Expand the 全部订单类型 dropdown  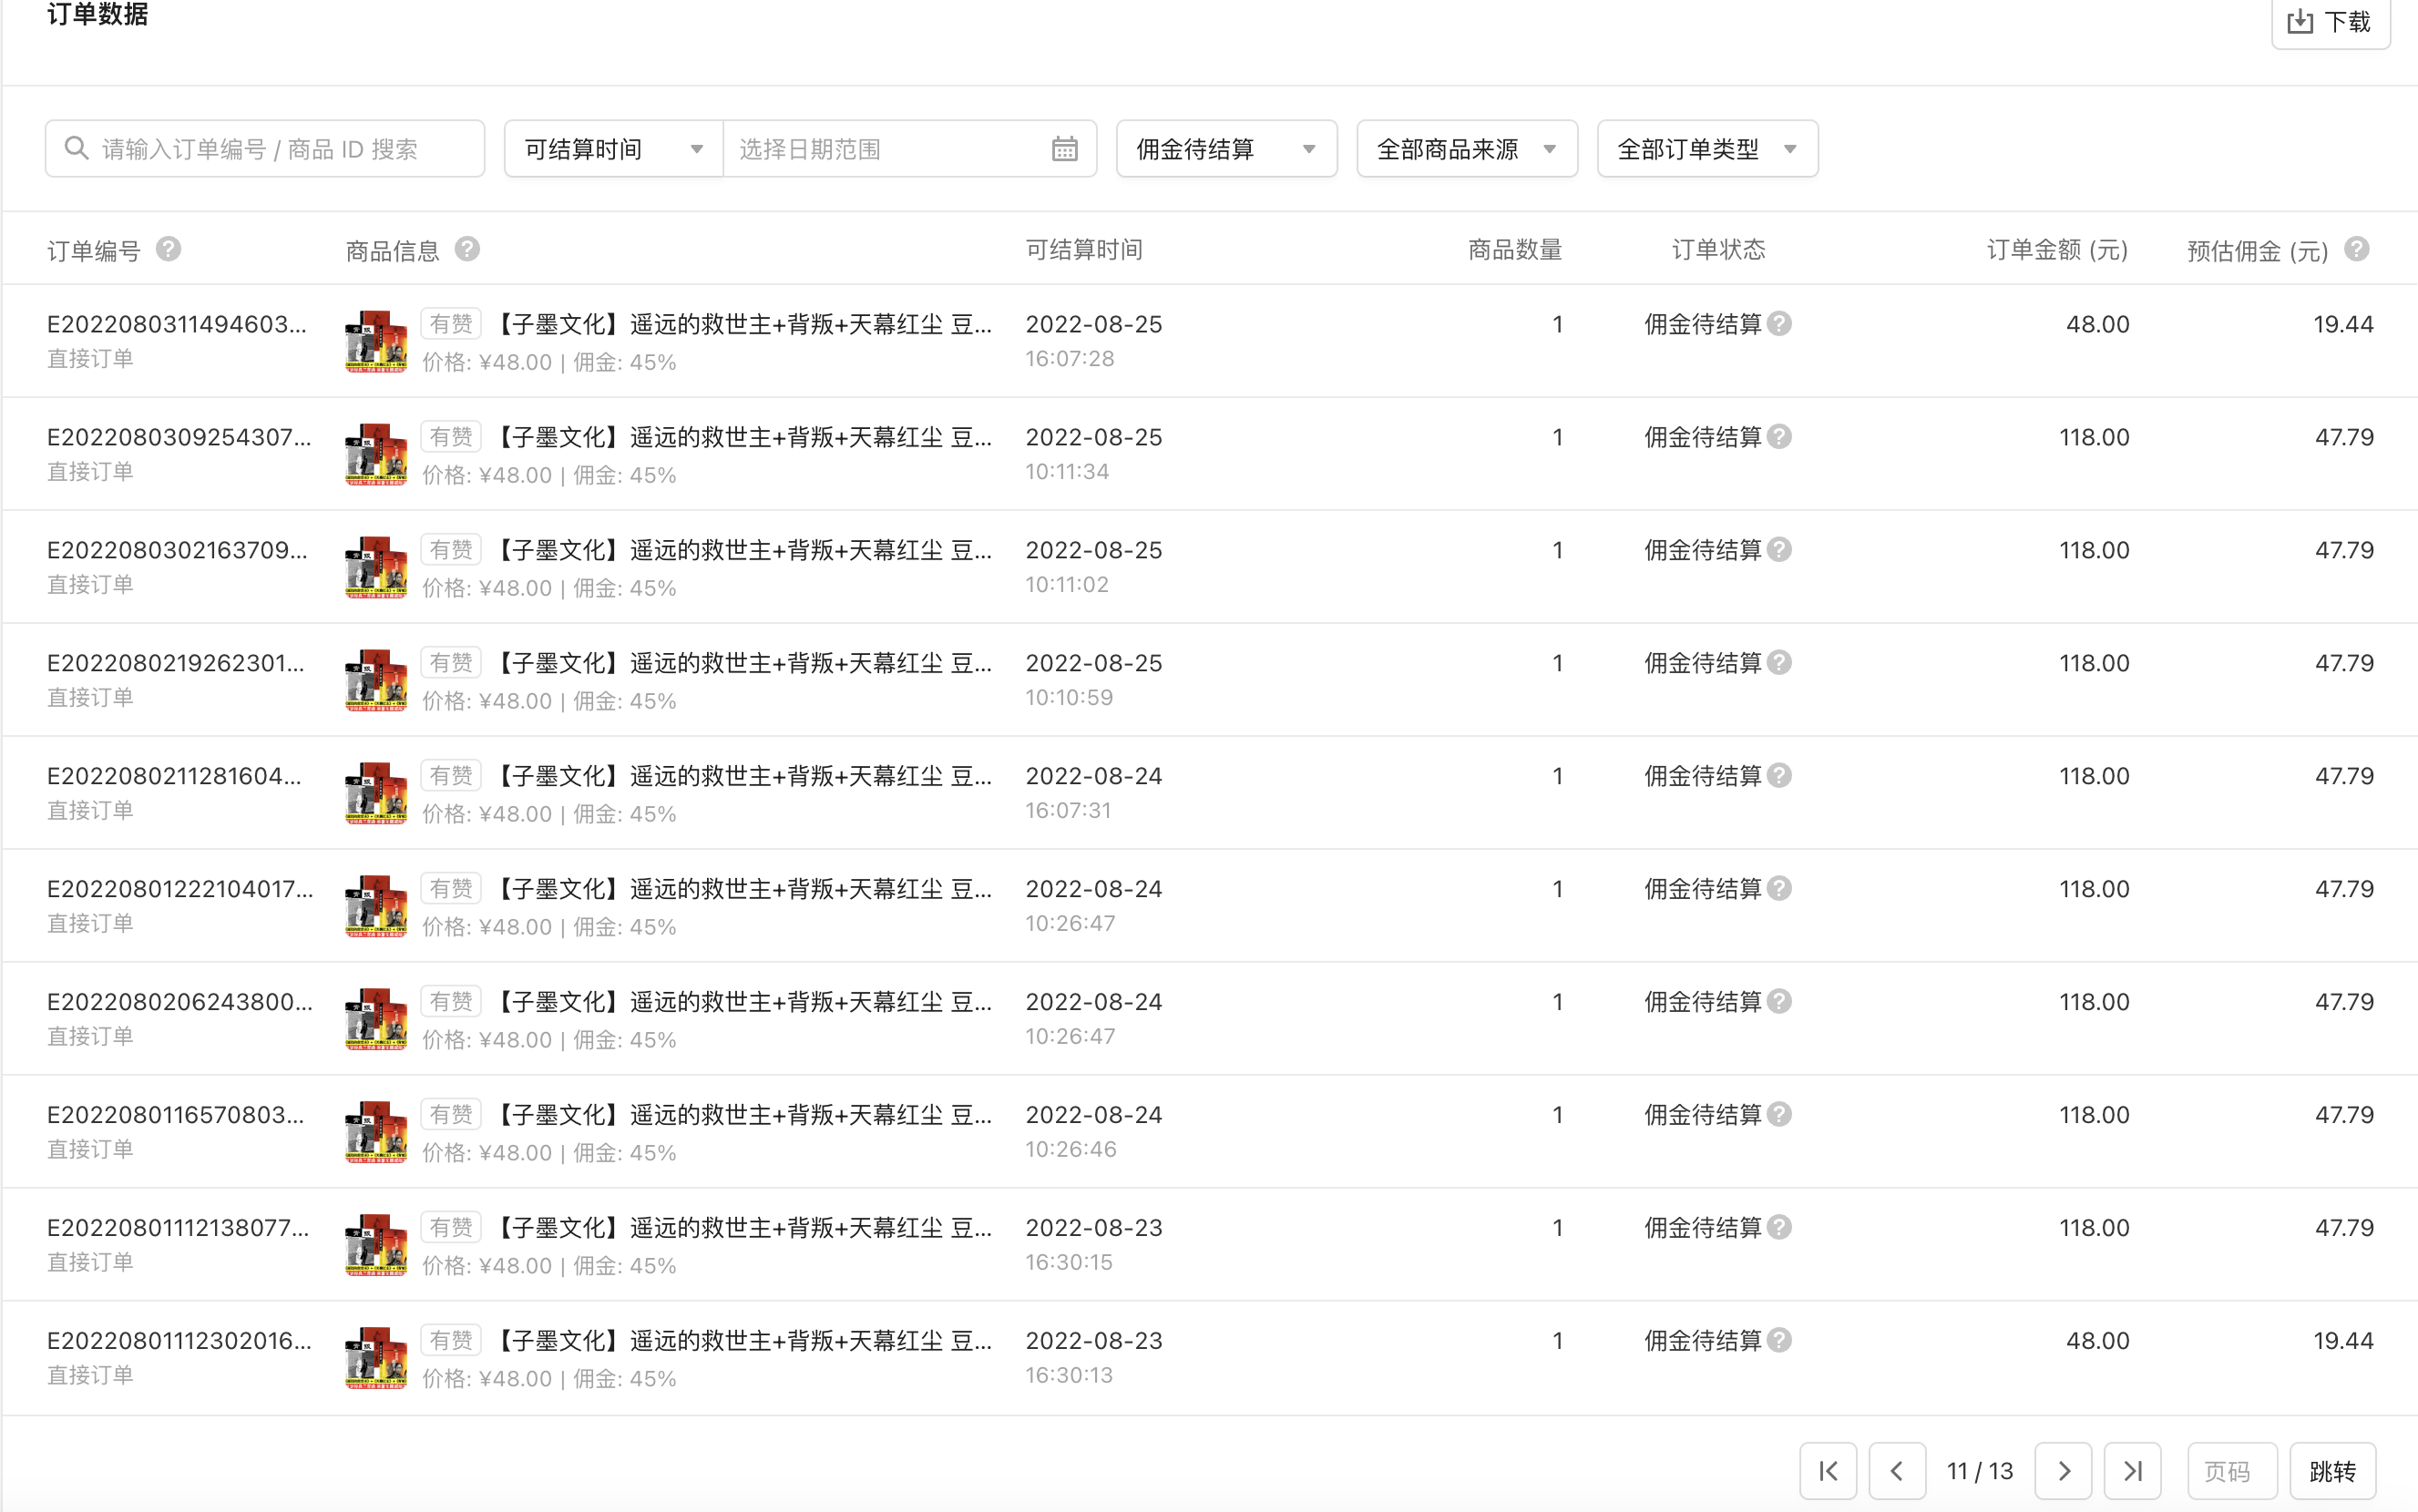(x=1707, y=149)
